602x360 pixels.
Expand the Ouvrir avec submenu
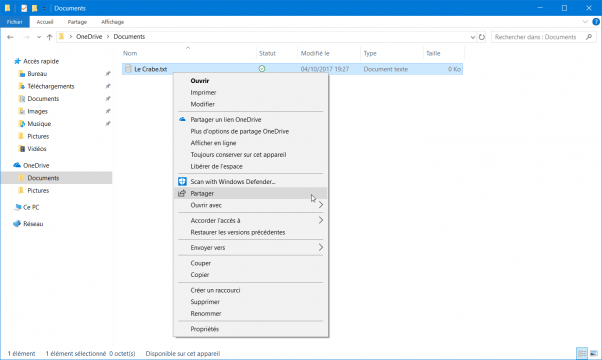click(x=250, y=205)
